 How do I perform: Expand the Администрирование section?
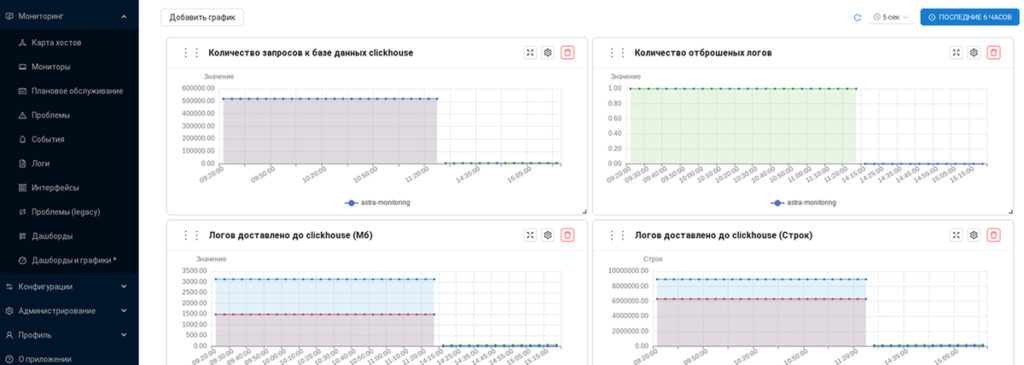click(124, 311)
